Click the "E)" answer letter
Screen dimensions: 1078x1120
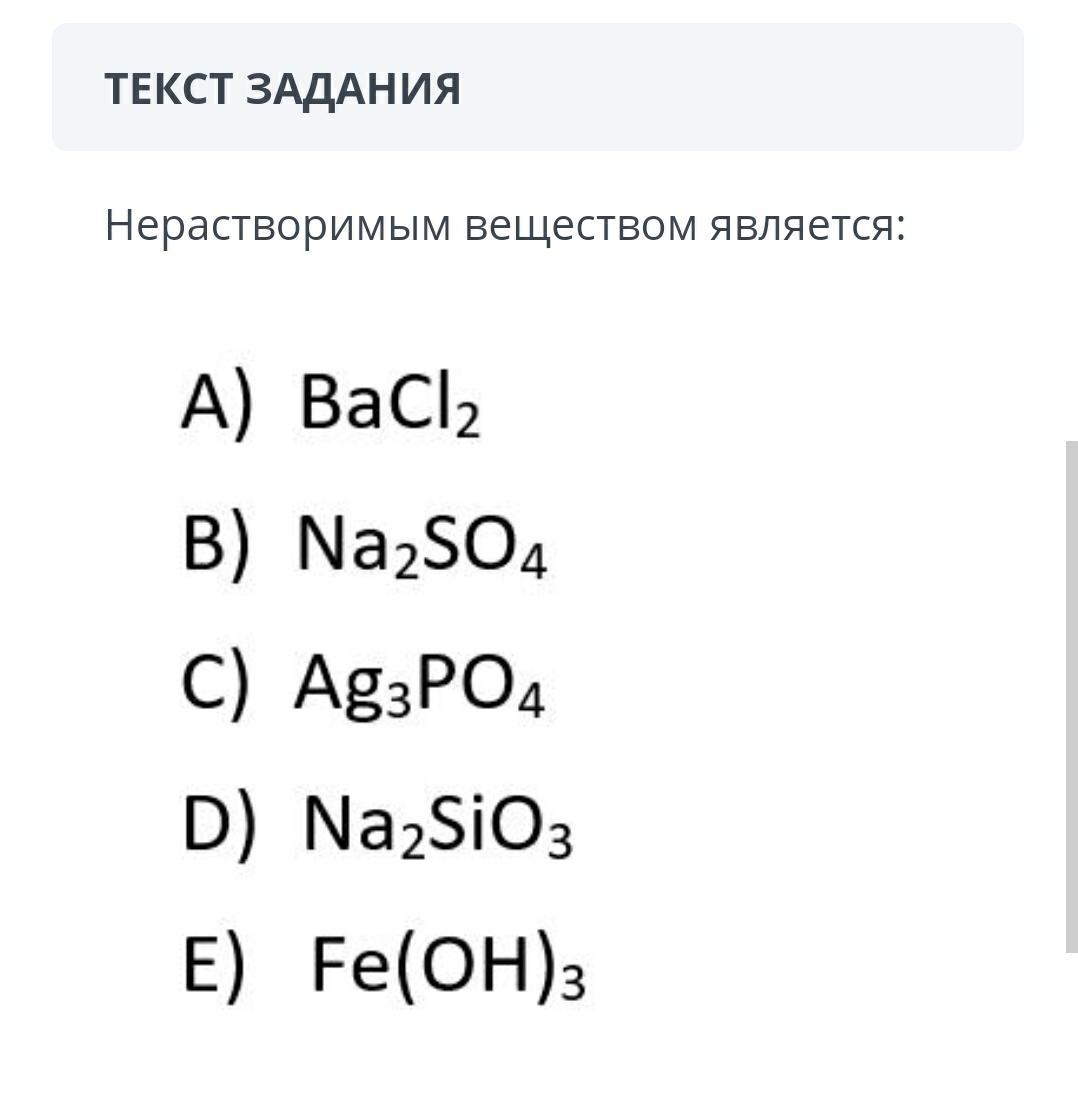[213, 968]
